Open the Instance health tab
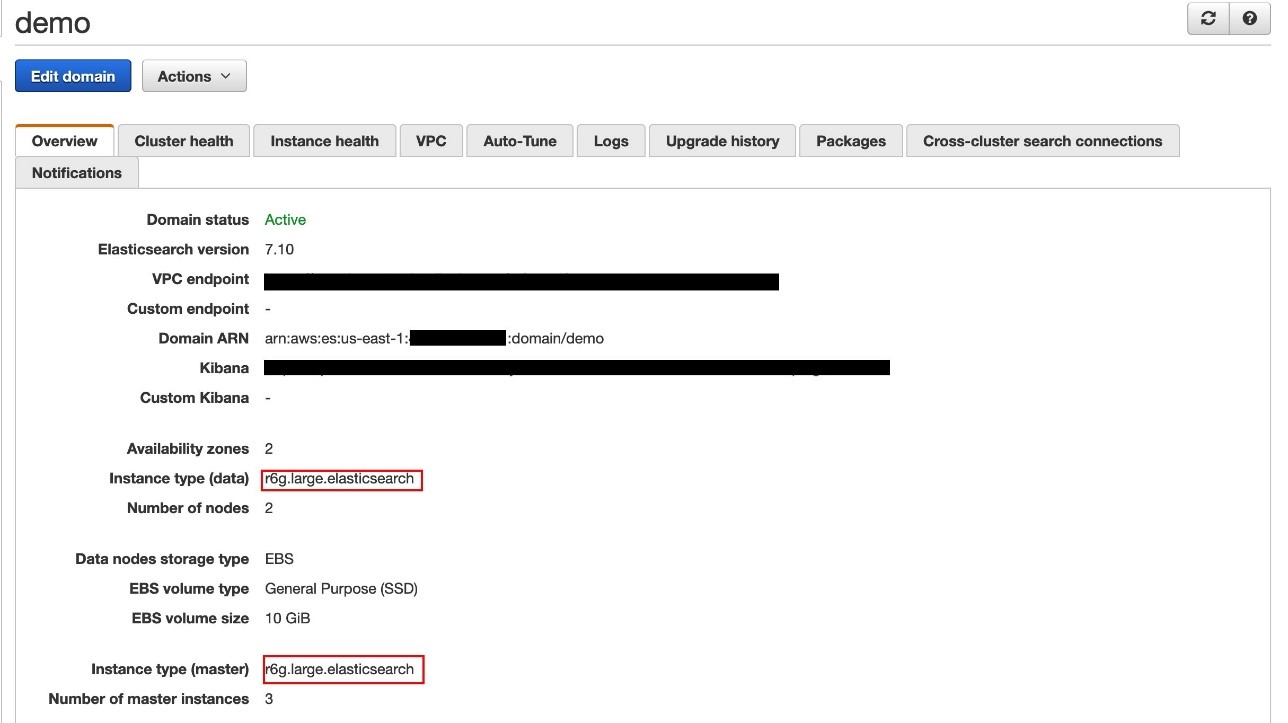 (x=325, y=141)
